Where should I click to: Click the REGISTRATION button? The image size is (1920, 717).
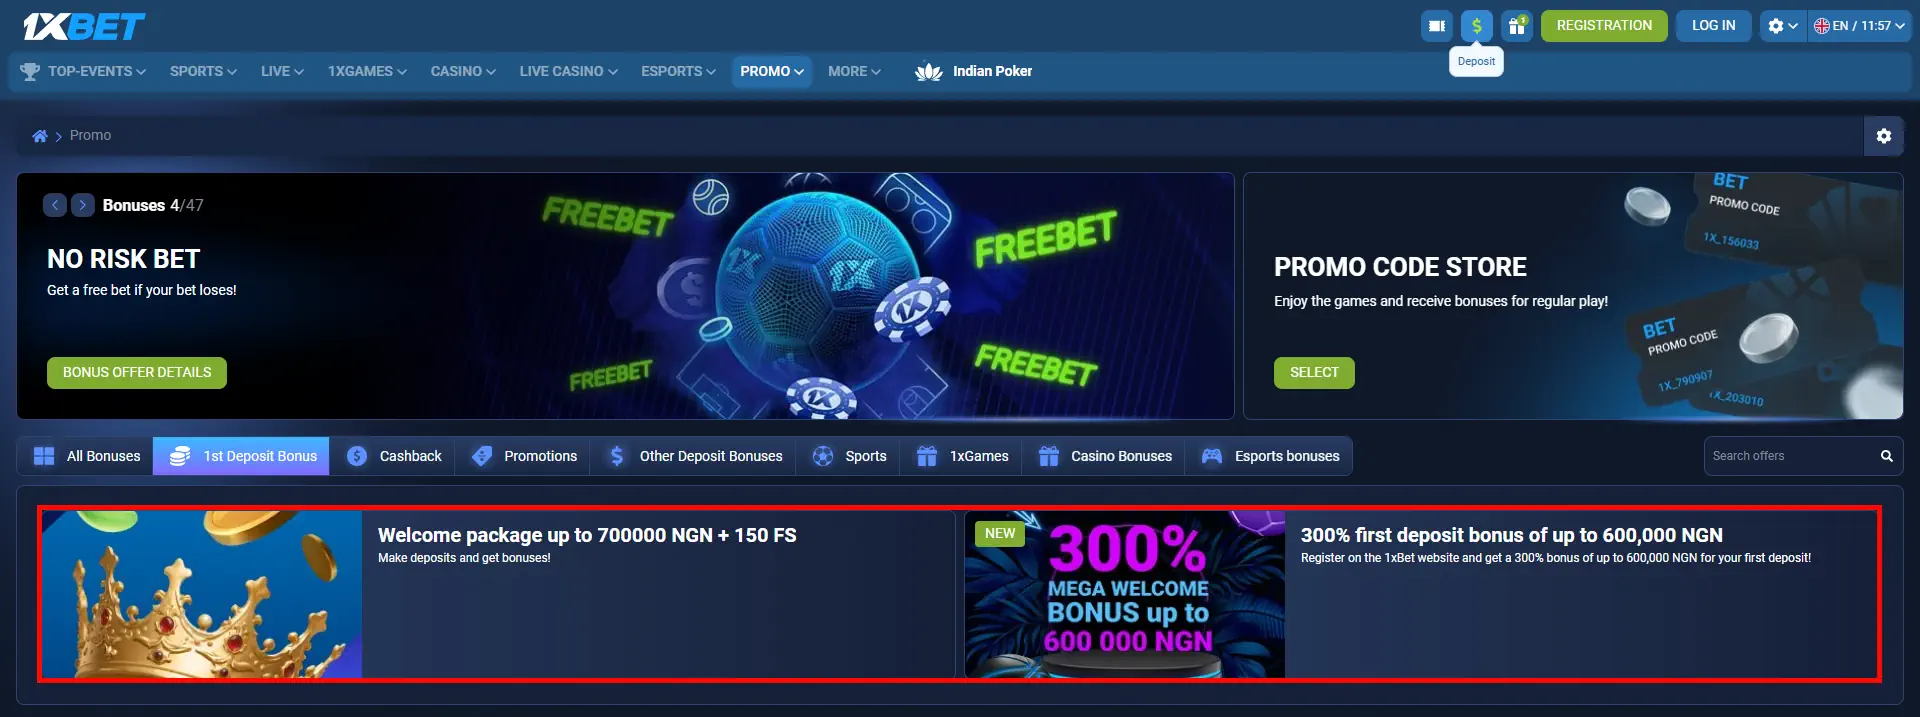tap(1604, 26)
